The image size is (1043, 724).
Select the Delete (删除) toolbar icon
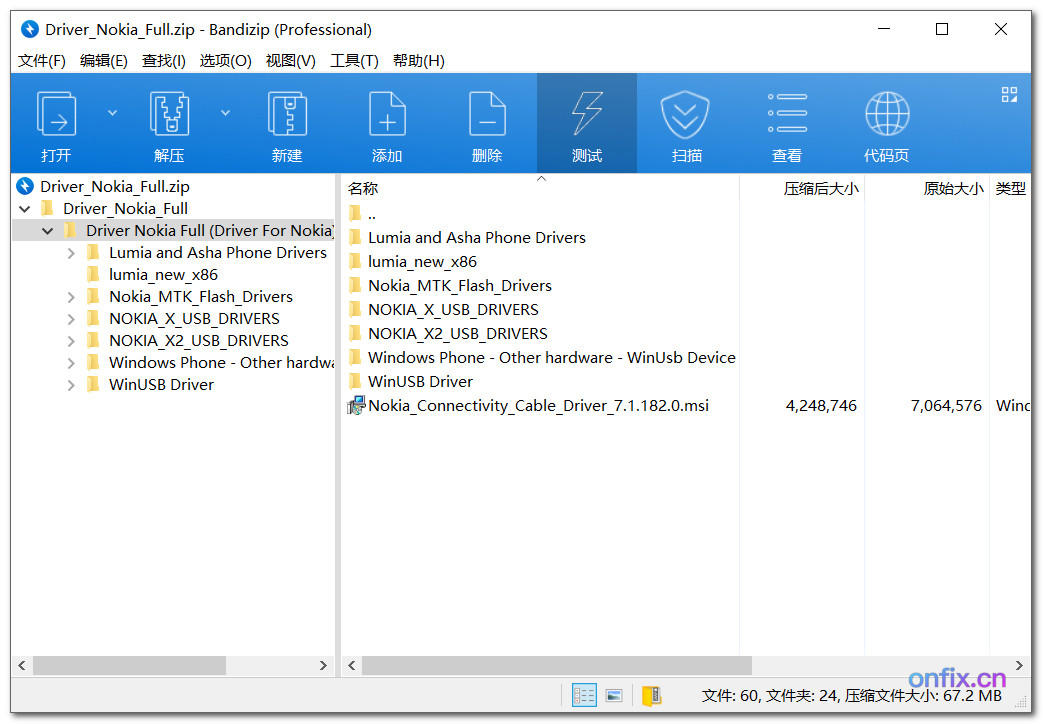[x=487, y=122]
